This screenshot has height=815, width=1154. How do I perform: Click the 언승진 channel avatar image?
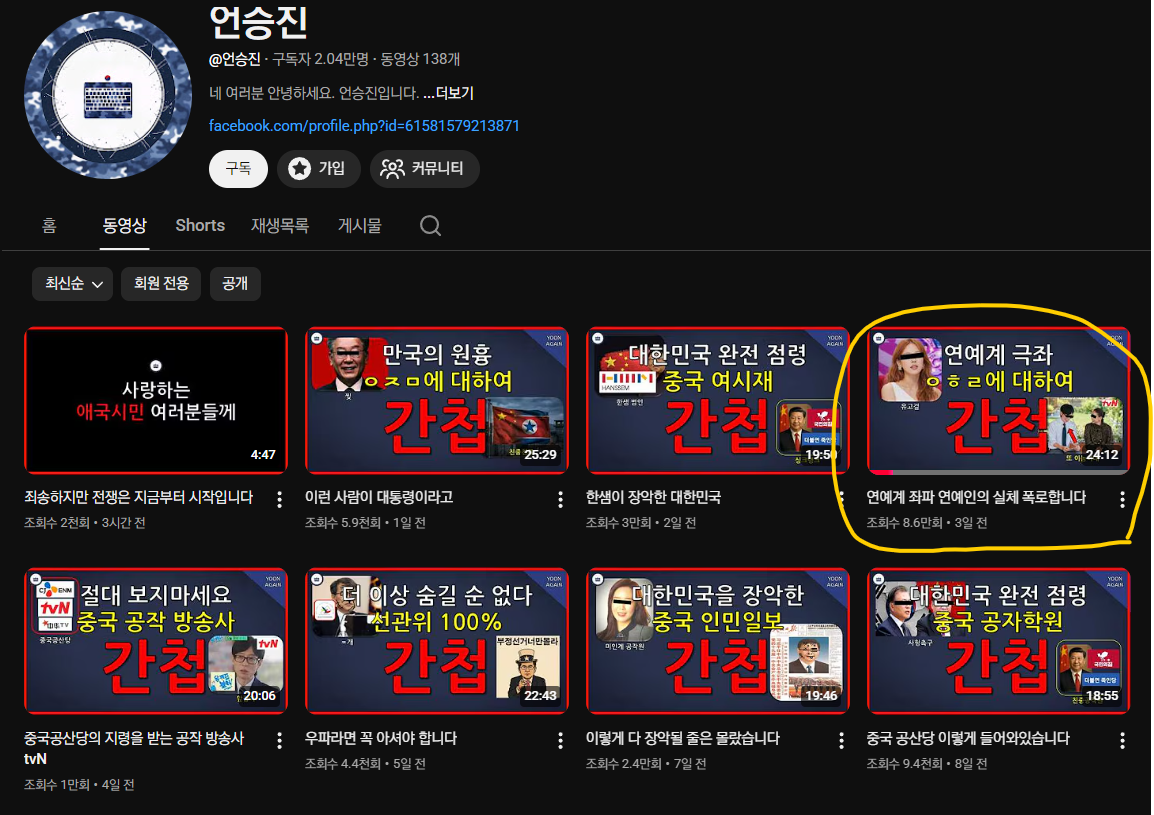click(108, 95)
